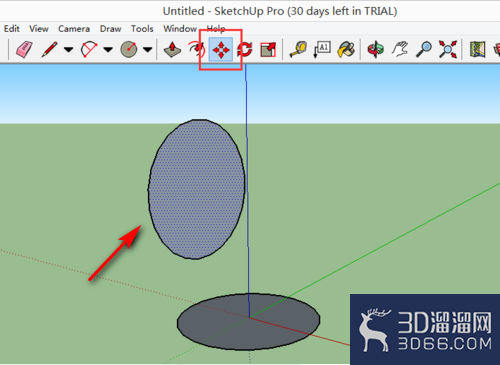Viewport: 500px width, 365px height.
Task: Select the Arc tool
Action: (89, 49)
